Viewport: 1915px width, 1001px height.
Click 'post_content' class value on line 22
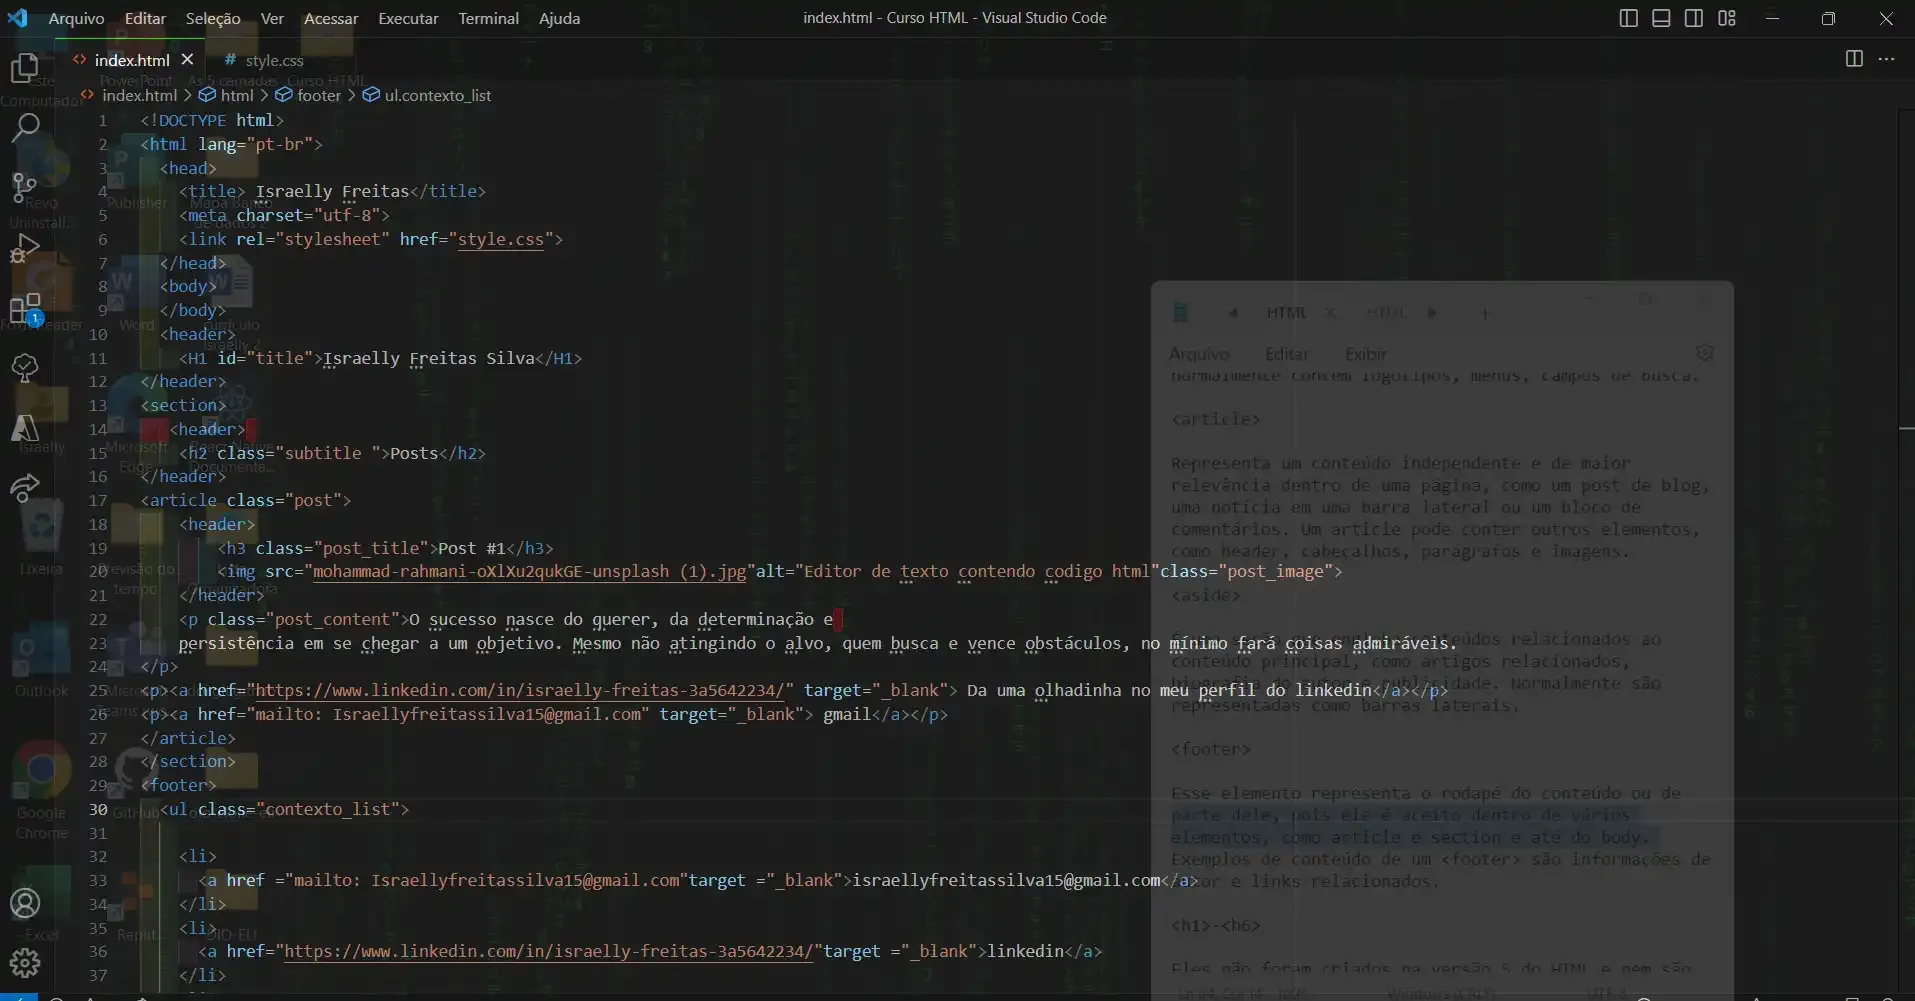(333, 619)
